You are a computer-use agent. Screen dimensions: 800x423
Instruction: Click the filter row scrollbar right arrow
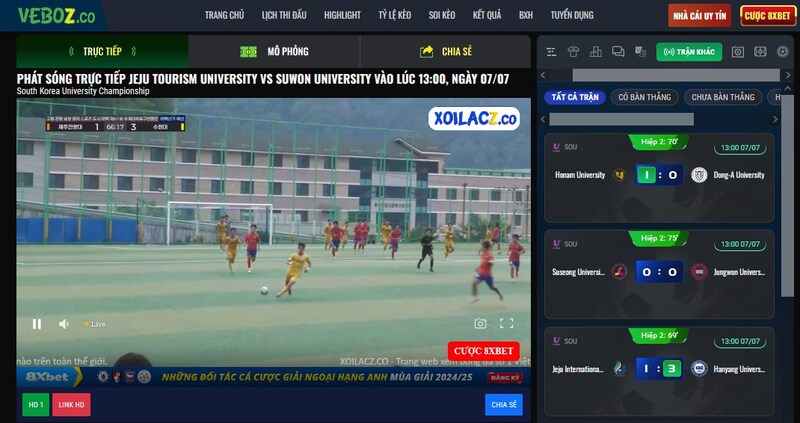[776, 119]
